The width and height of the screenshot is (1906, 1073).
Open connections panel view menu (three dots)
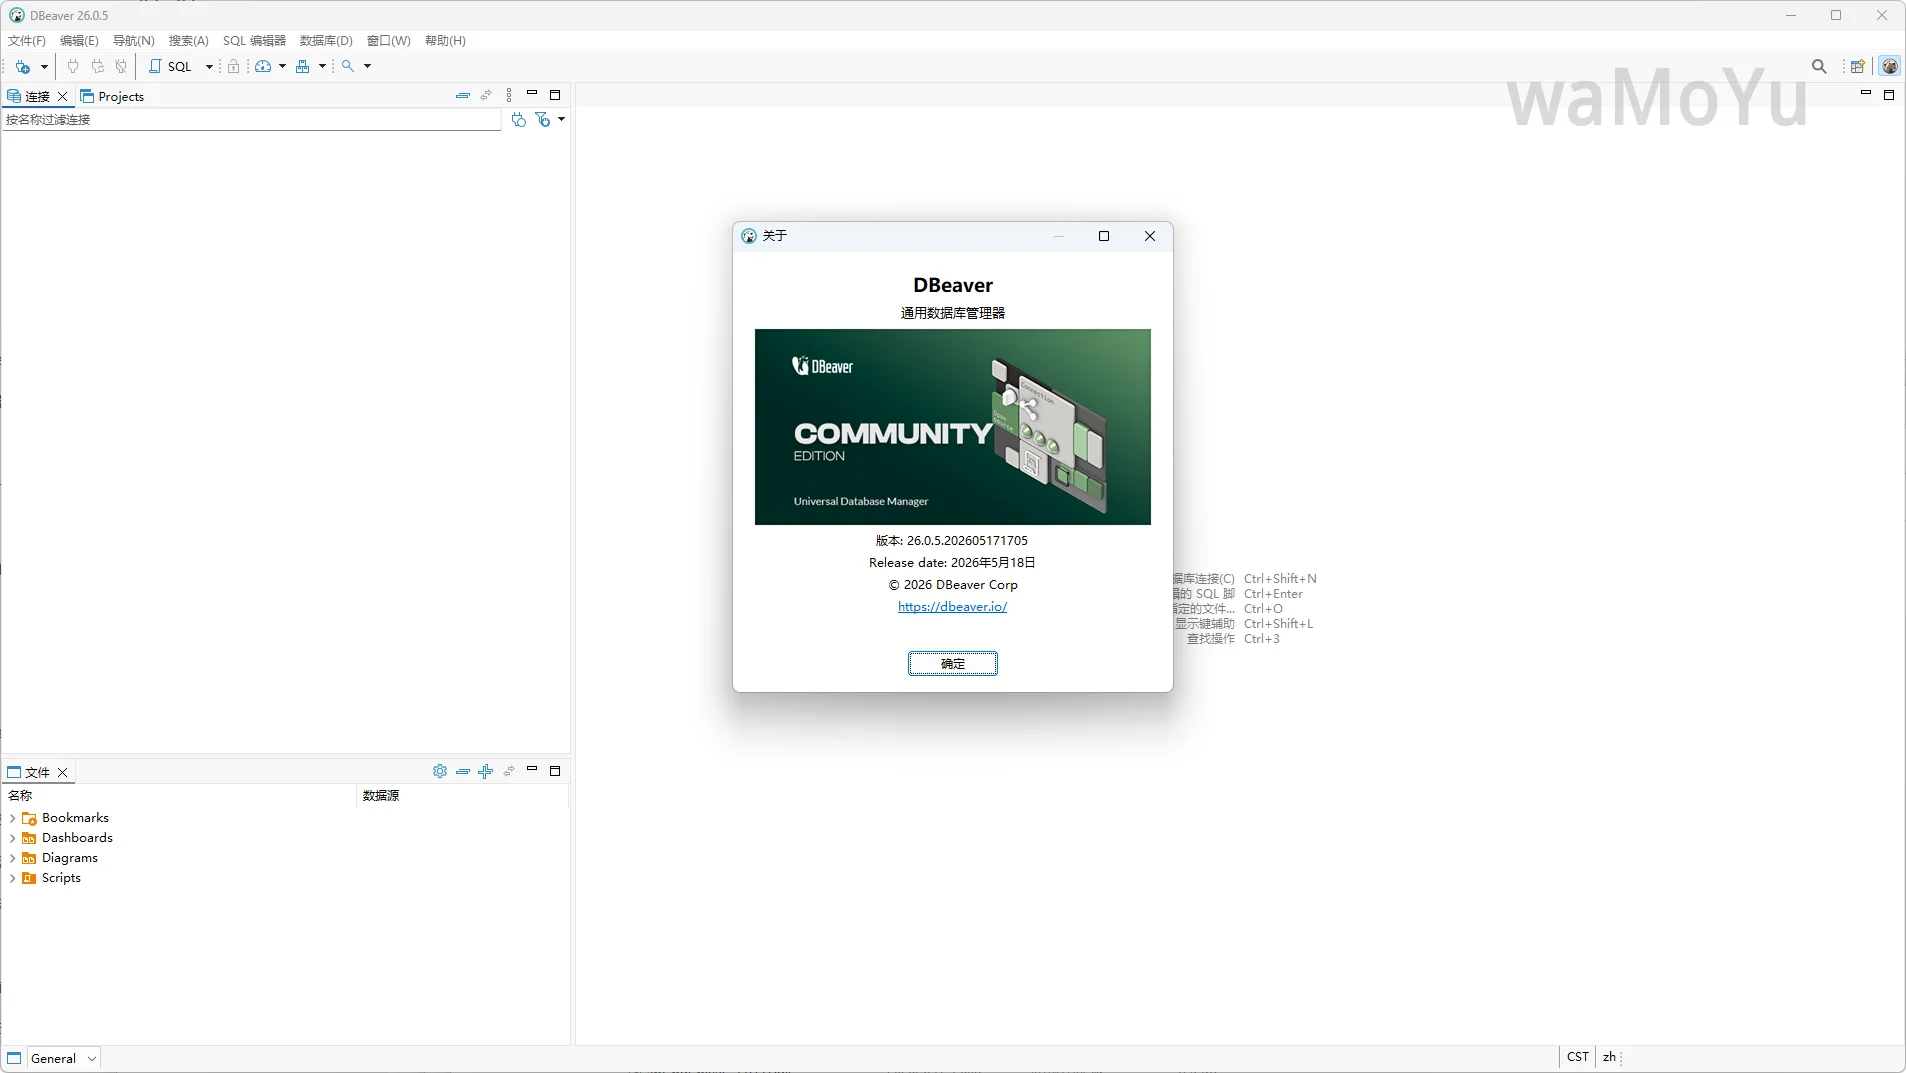509,96
